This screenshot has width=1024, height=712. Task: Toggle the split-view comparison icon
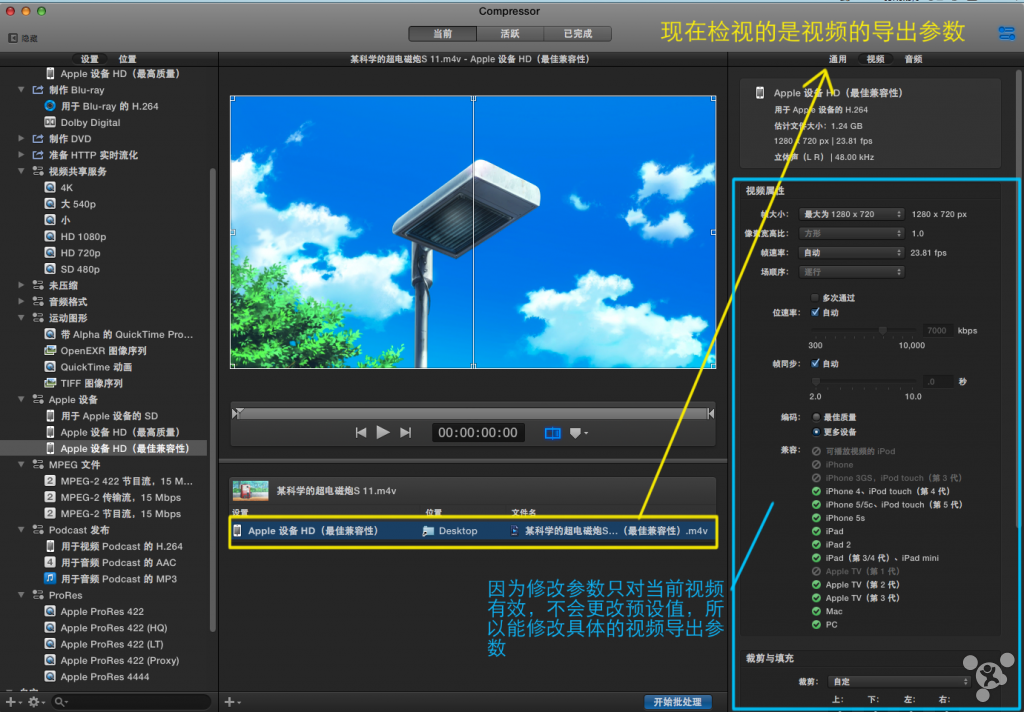[552, 433]
